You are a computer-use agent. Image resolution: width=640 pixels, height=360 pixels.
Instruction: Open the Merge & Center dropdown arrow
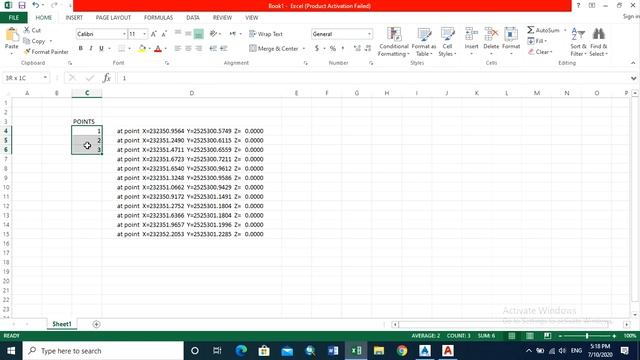(x=304, y=49)
